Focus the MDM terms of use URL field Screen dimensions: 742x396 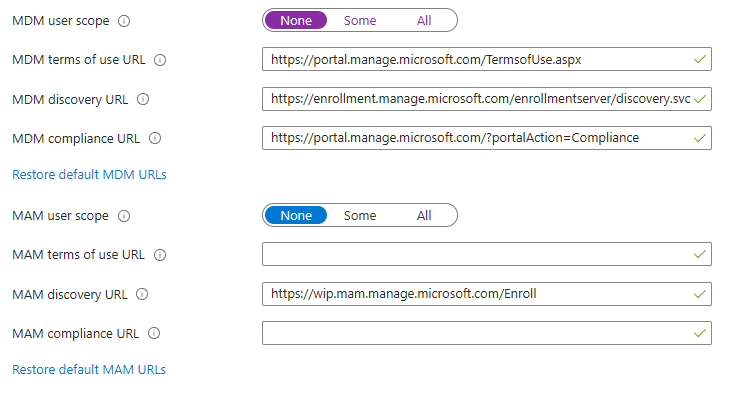487,59
